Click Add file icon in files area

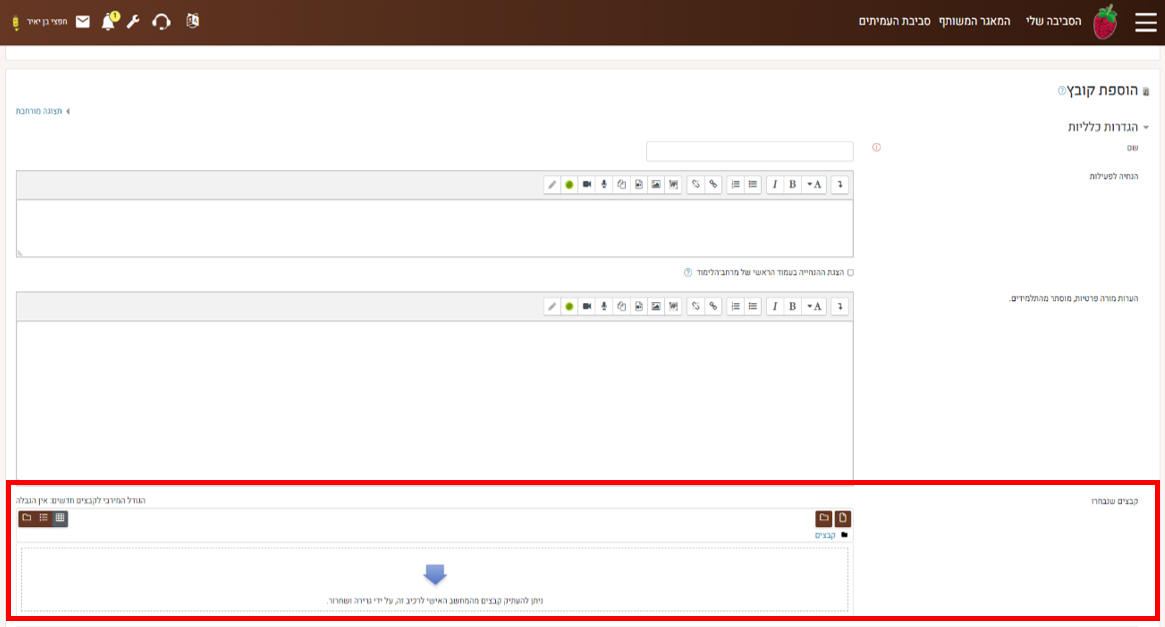pos(843,518)
